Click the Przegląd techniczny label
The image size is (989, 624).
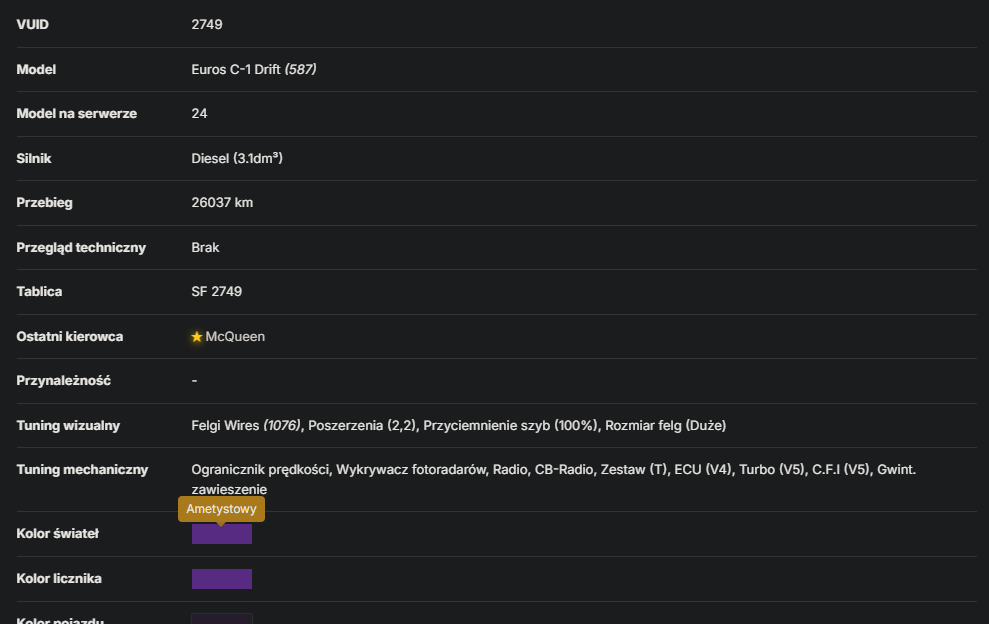point(81,247)
